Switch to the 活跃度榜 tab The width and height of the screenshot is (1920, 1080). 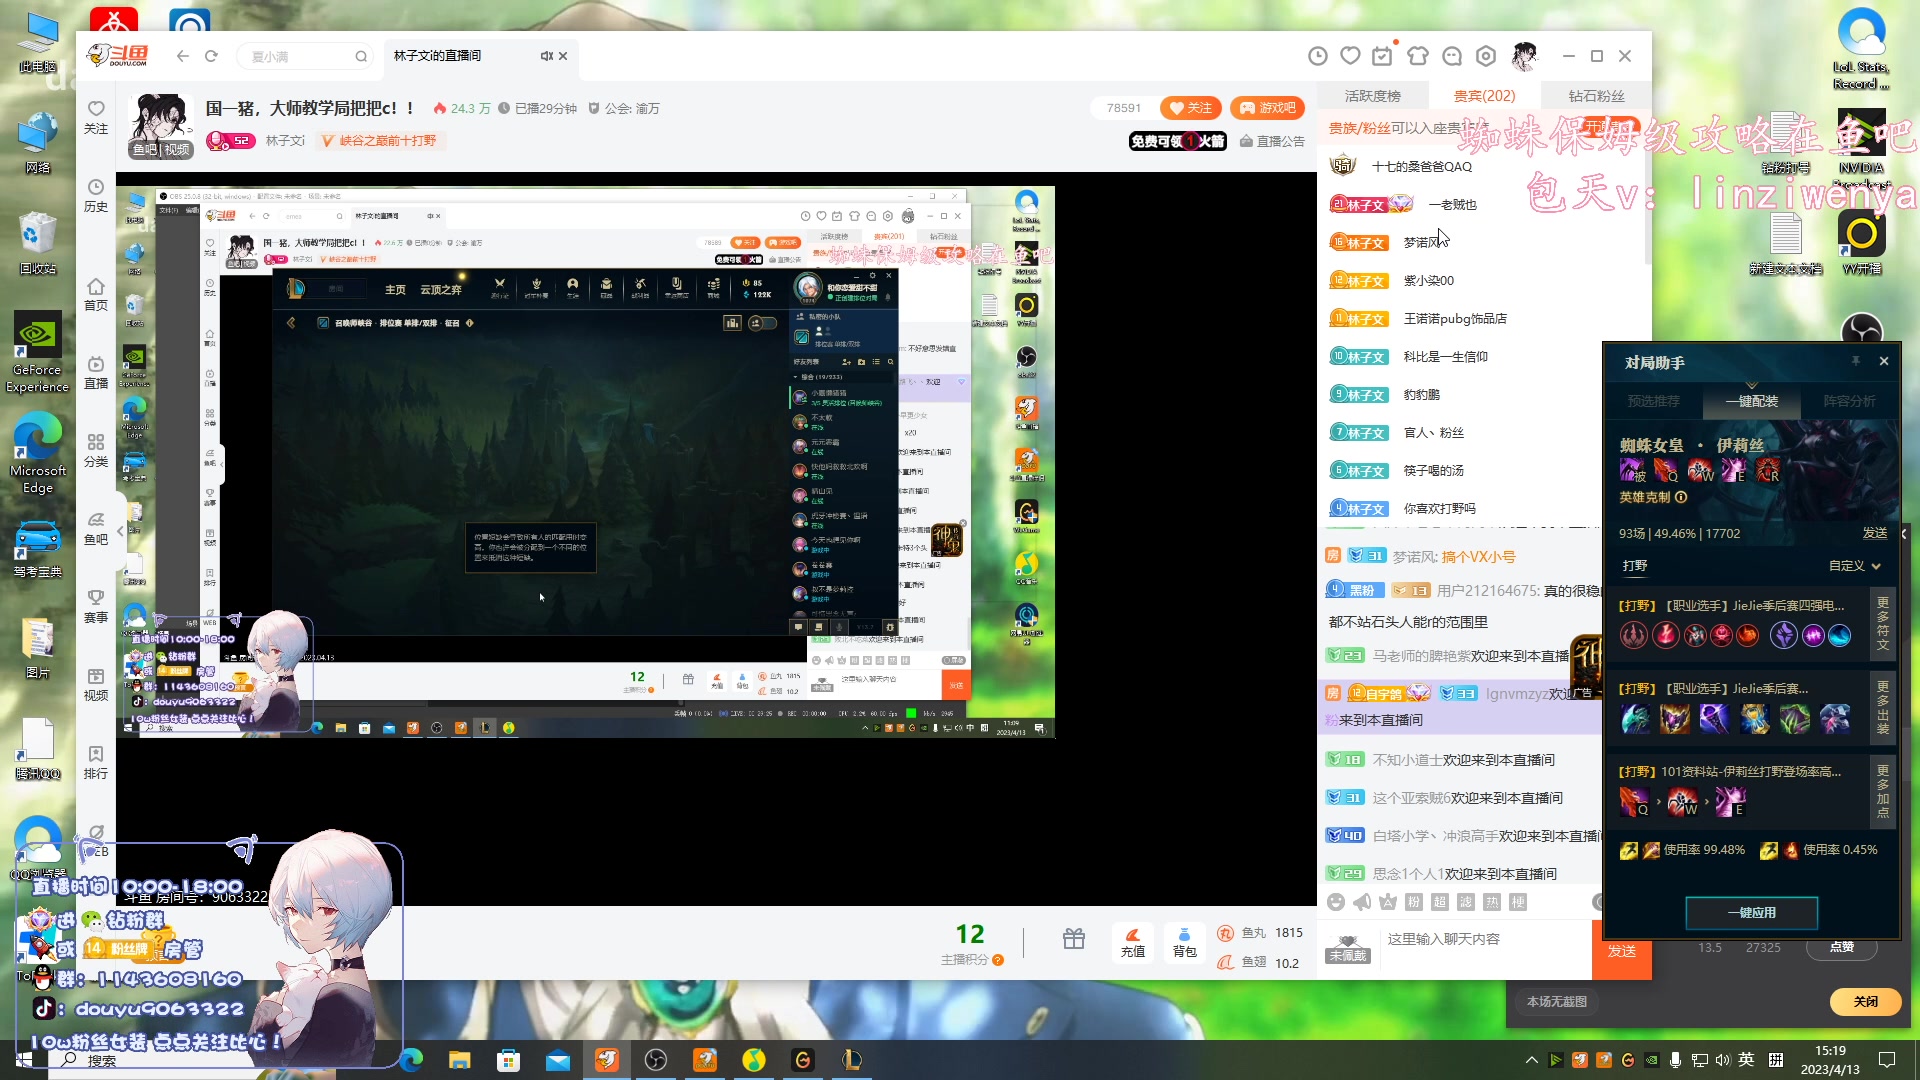1372,96
